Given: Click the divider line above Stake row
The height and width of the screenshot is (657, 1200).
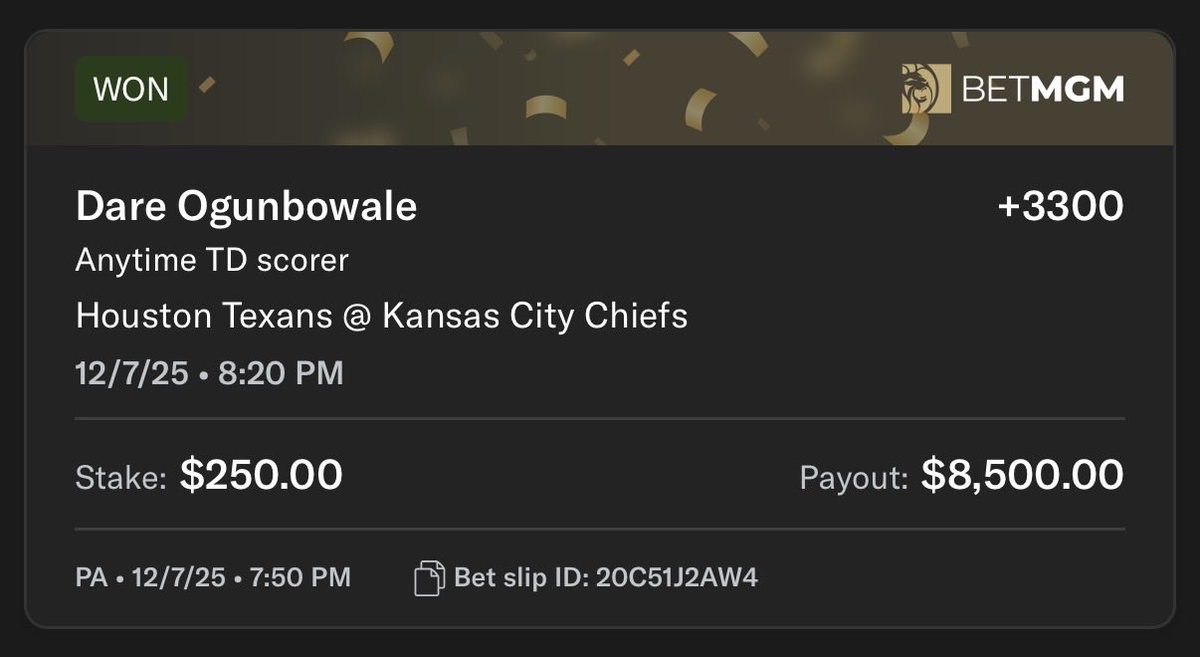Looking at the screenshot, I should (600, 418).
